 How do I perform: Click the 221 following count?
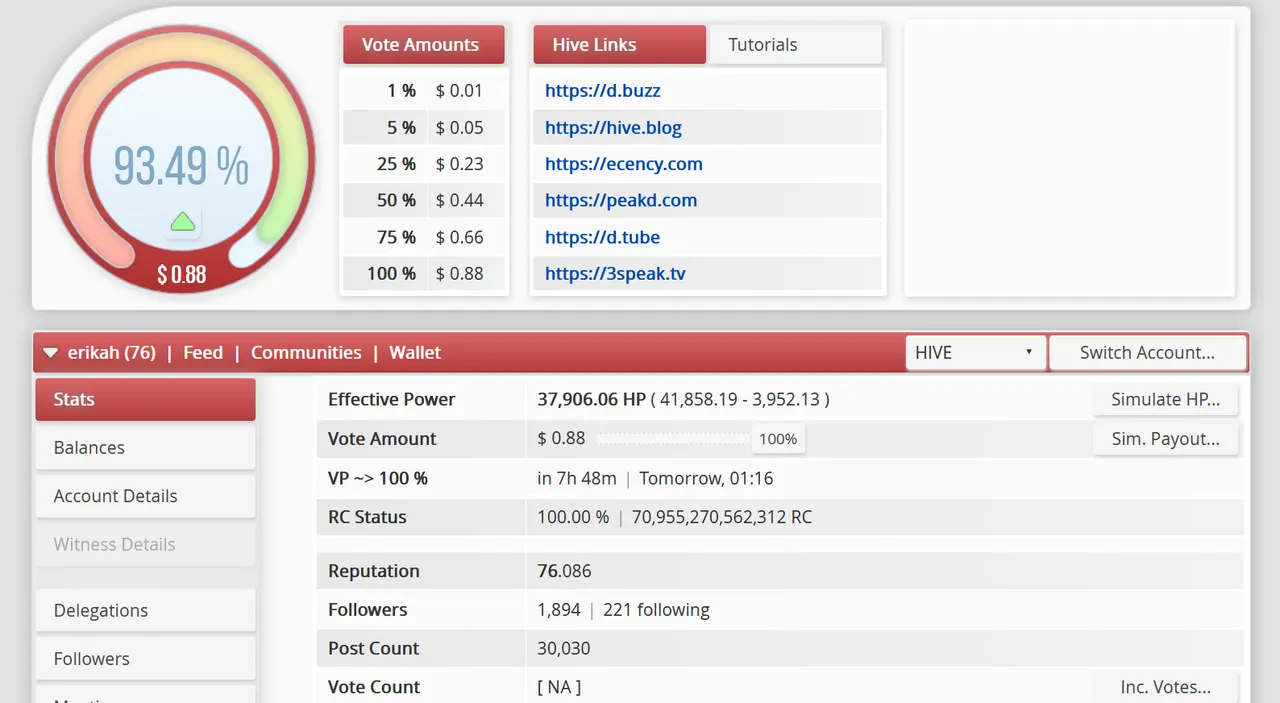(656, 610)
